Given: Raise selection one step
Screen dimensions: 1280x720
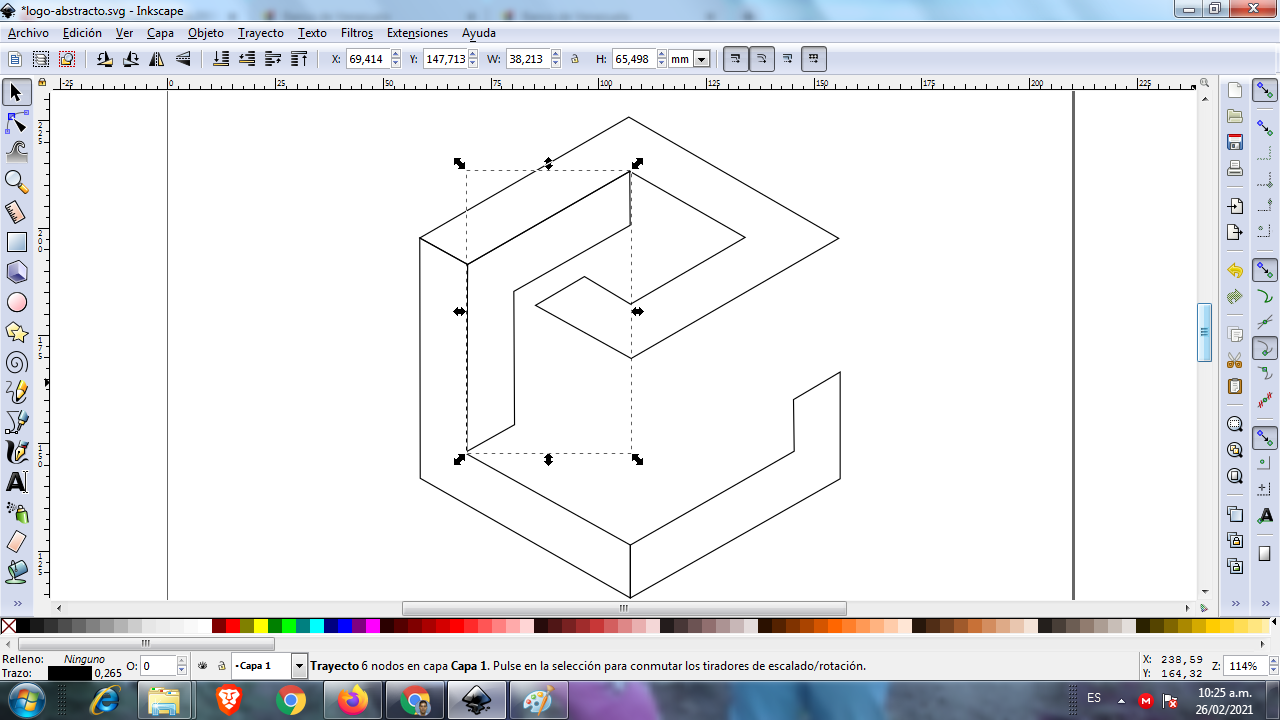Looking at the screenshot, I should point(273,59).
